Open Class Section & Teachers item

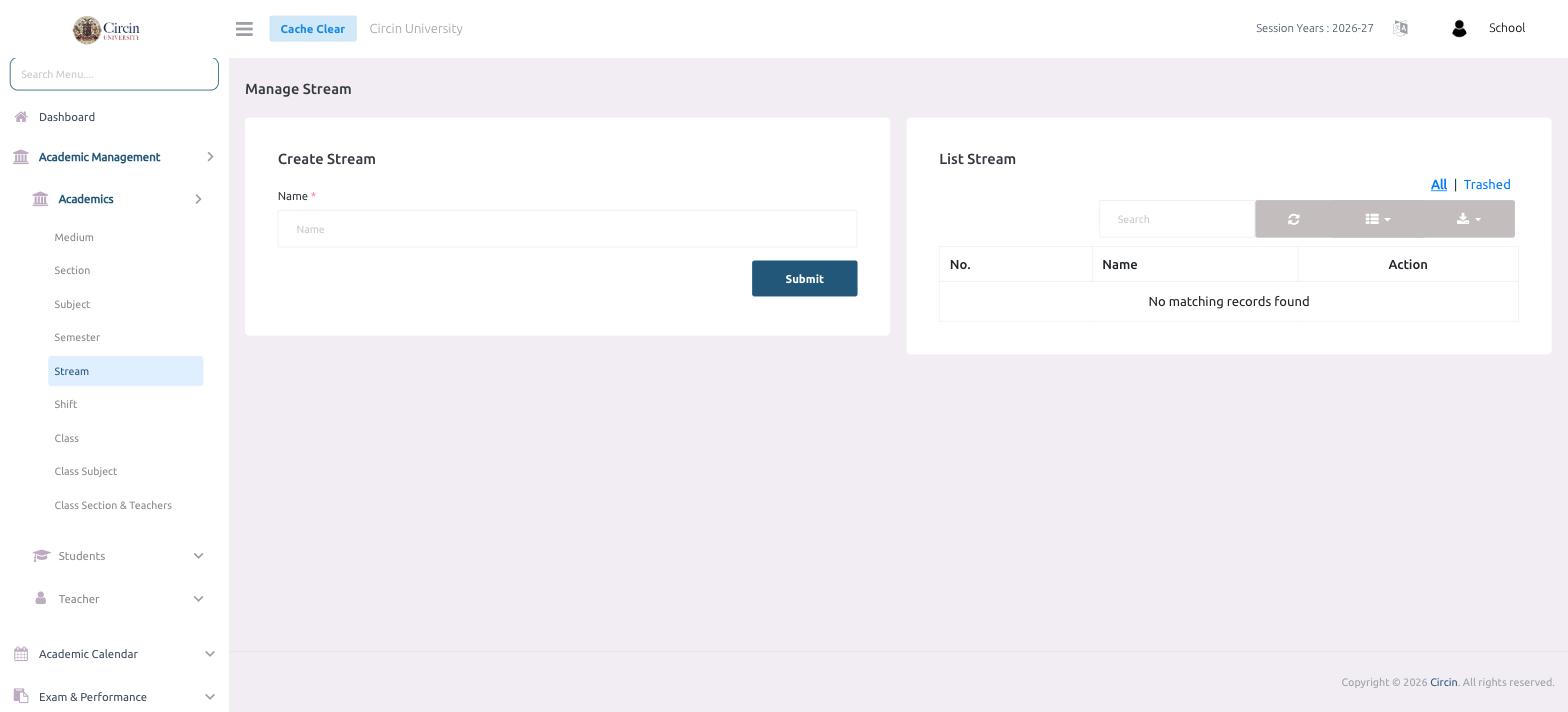[x=113, y=505]
